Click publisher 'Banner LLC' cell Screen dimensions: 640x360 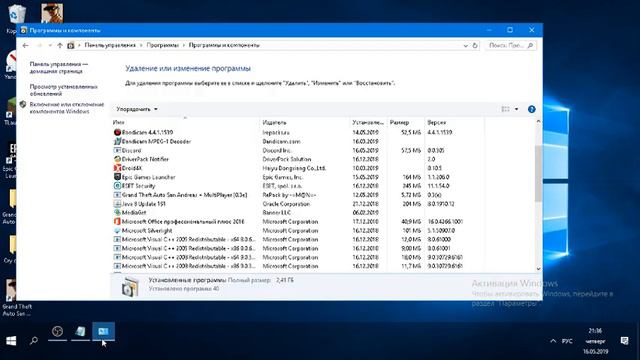tap(277, 213)
